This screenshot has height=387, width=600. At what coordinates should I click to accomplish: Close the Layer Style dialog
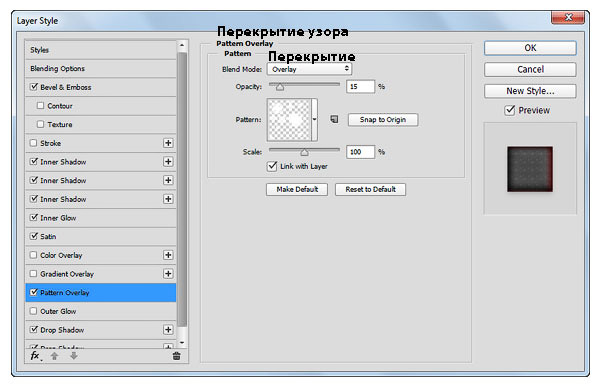568,18
